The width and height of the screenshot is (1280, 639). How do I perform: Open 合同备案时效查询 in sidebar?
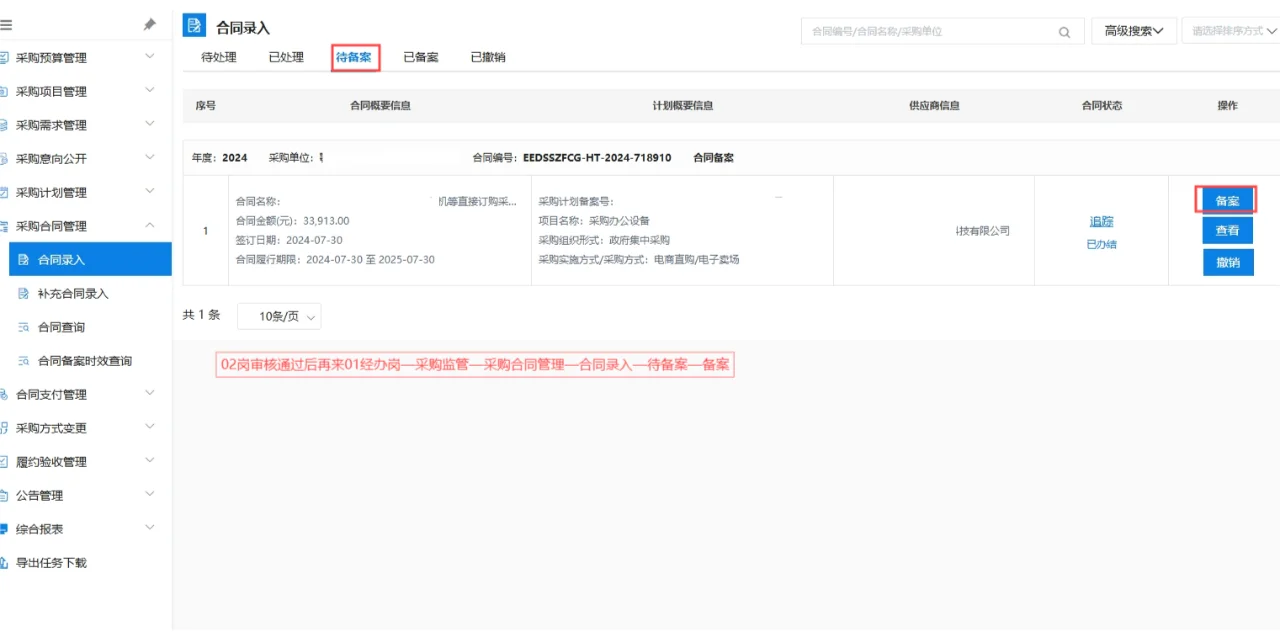click(x=85, y=361)
